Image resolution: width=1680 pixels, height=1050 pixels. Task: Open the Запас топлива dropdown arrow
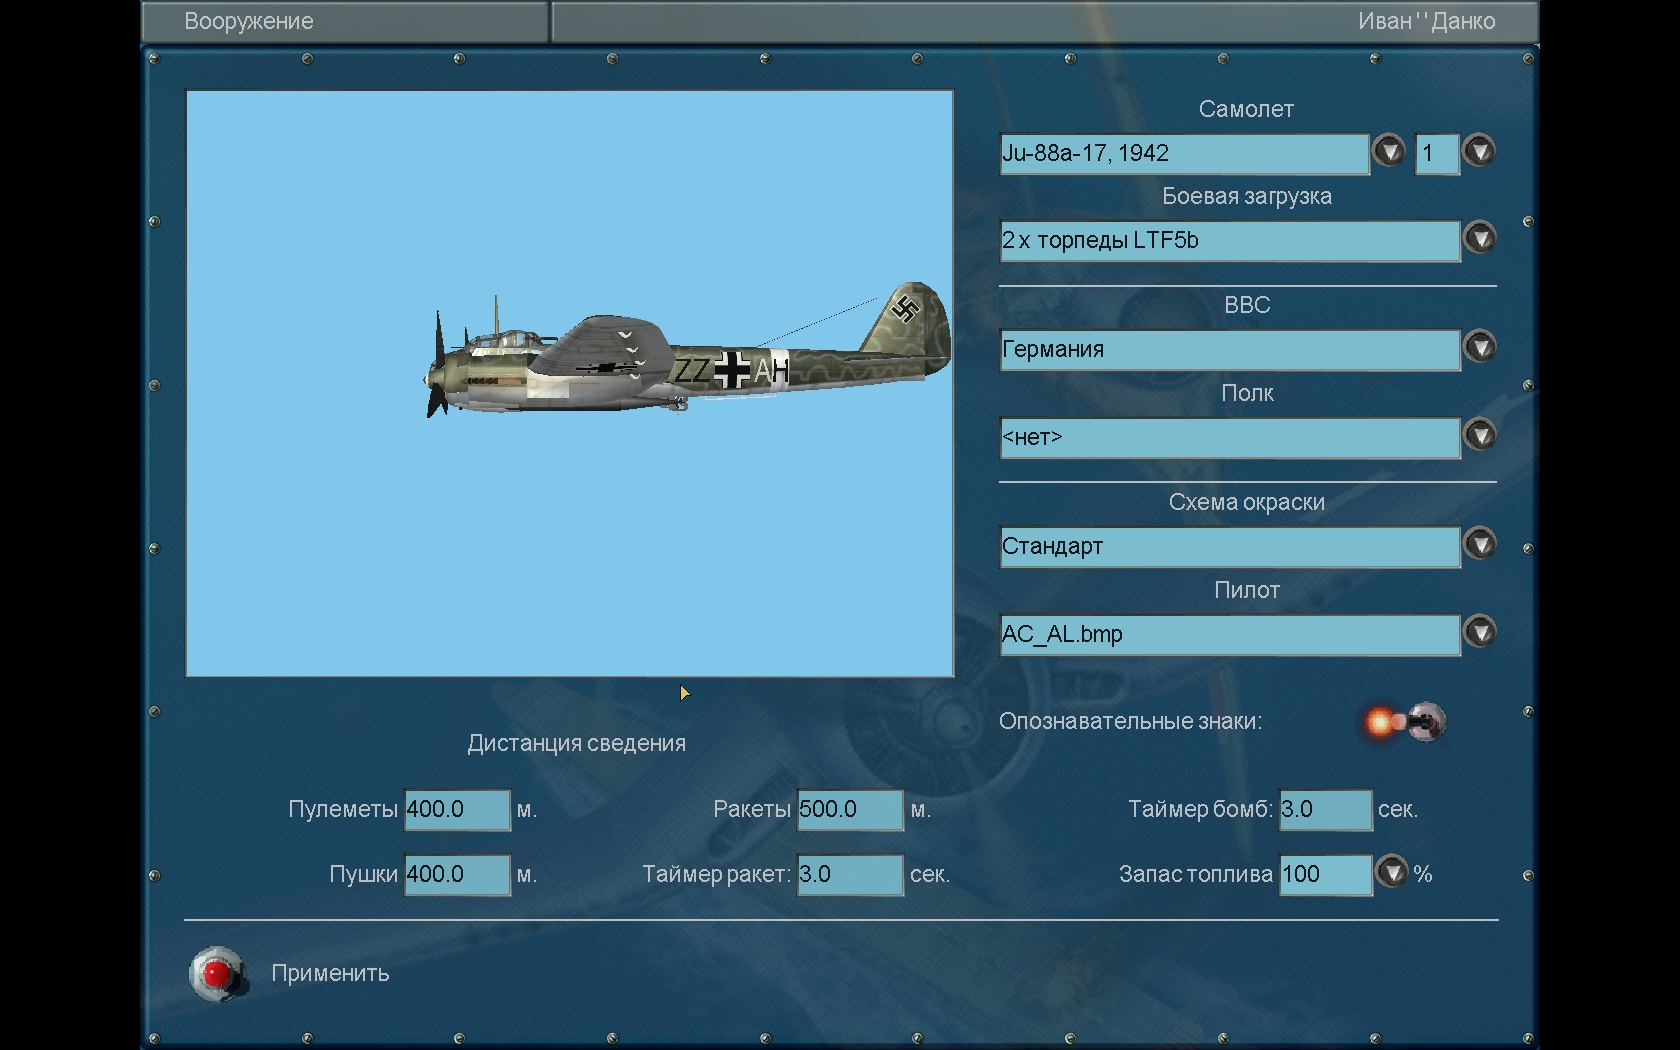1391,873
